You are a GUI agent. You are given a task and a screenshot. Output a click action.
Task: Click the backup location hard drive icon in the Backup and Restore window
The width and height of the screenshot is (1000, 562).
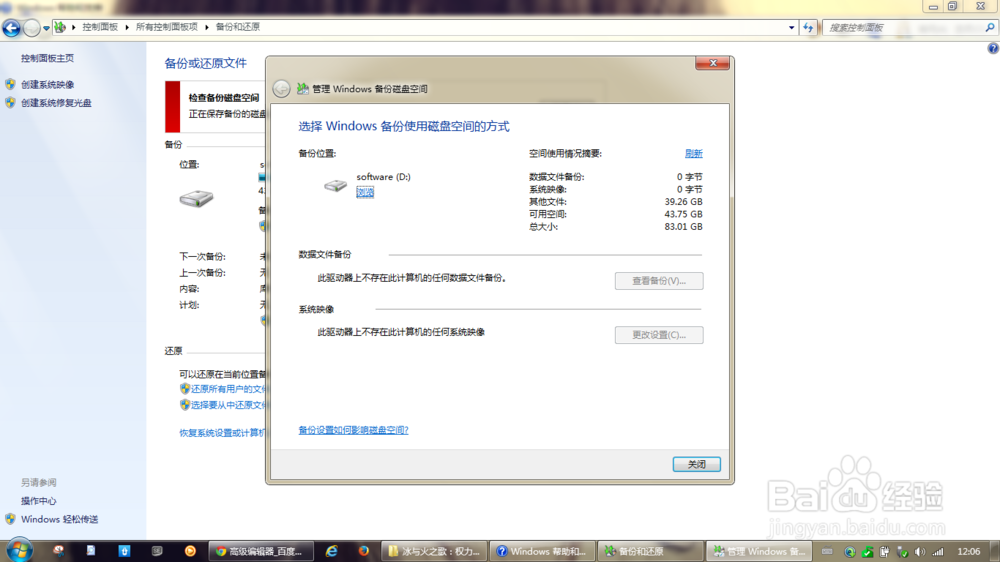point(196,198)
